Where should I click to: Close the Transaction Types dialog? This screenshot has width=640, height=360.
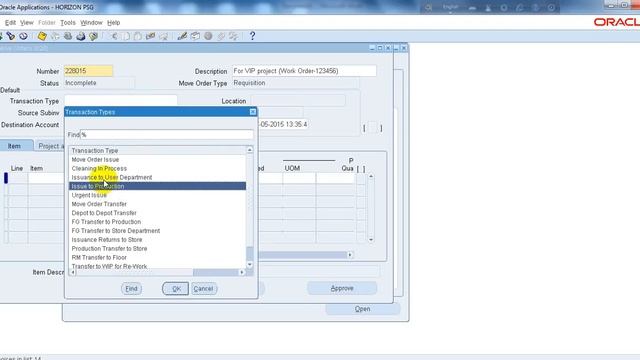pos(253,112)
